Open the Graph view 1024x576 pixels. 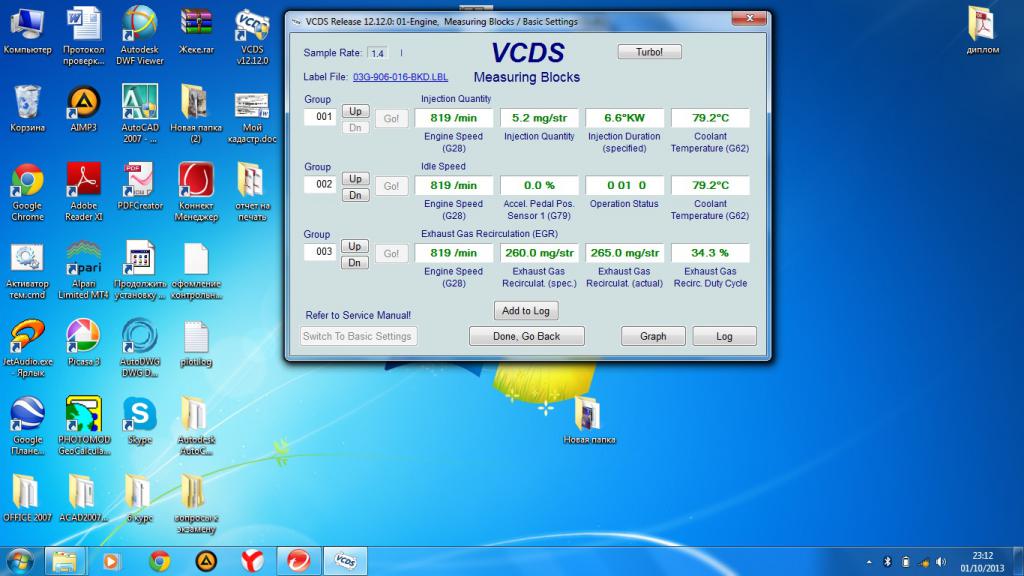[653, 336]
